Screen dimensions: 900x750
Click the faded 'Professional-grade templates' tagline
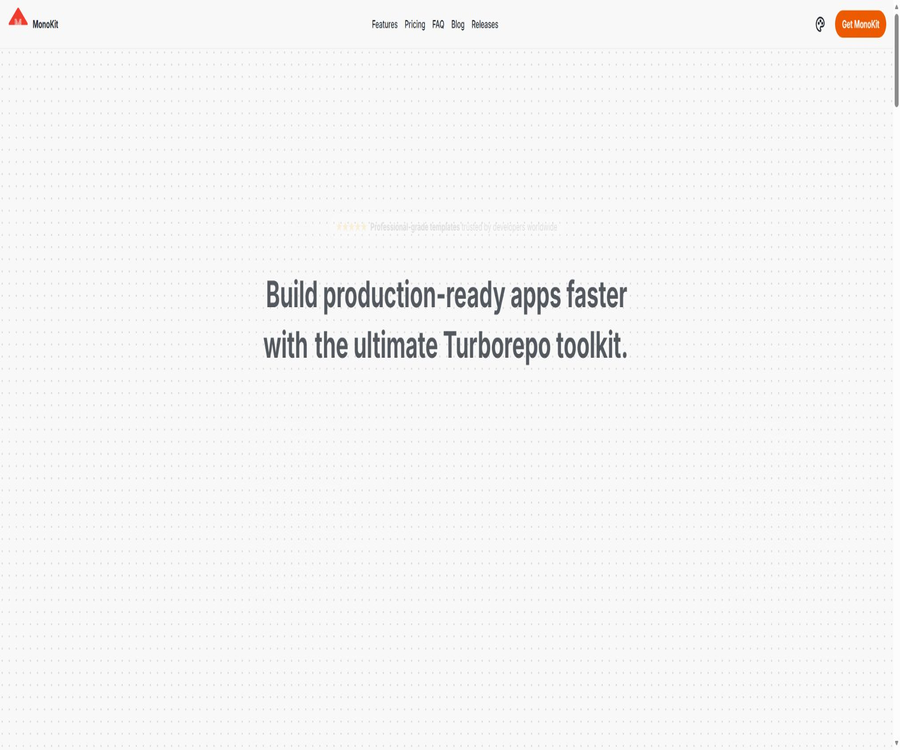(x=414, y=227)
